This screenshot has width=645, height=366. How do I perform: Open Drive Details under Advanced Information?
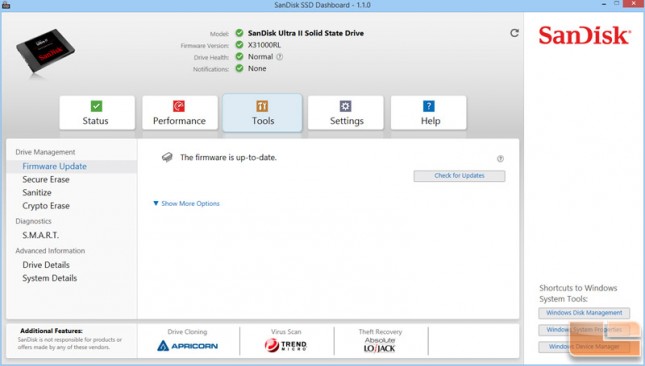46,265
